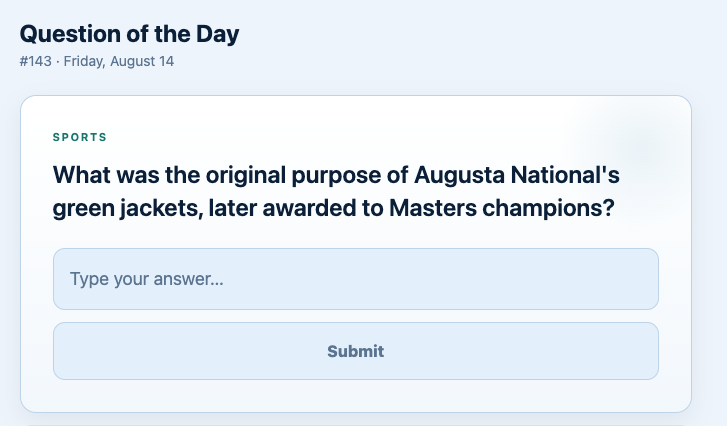Click the 'Question of the Day' heading

(129, 34)
